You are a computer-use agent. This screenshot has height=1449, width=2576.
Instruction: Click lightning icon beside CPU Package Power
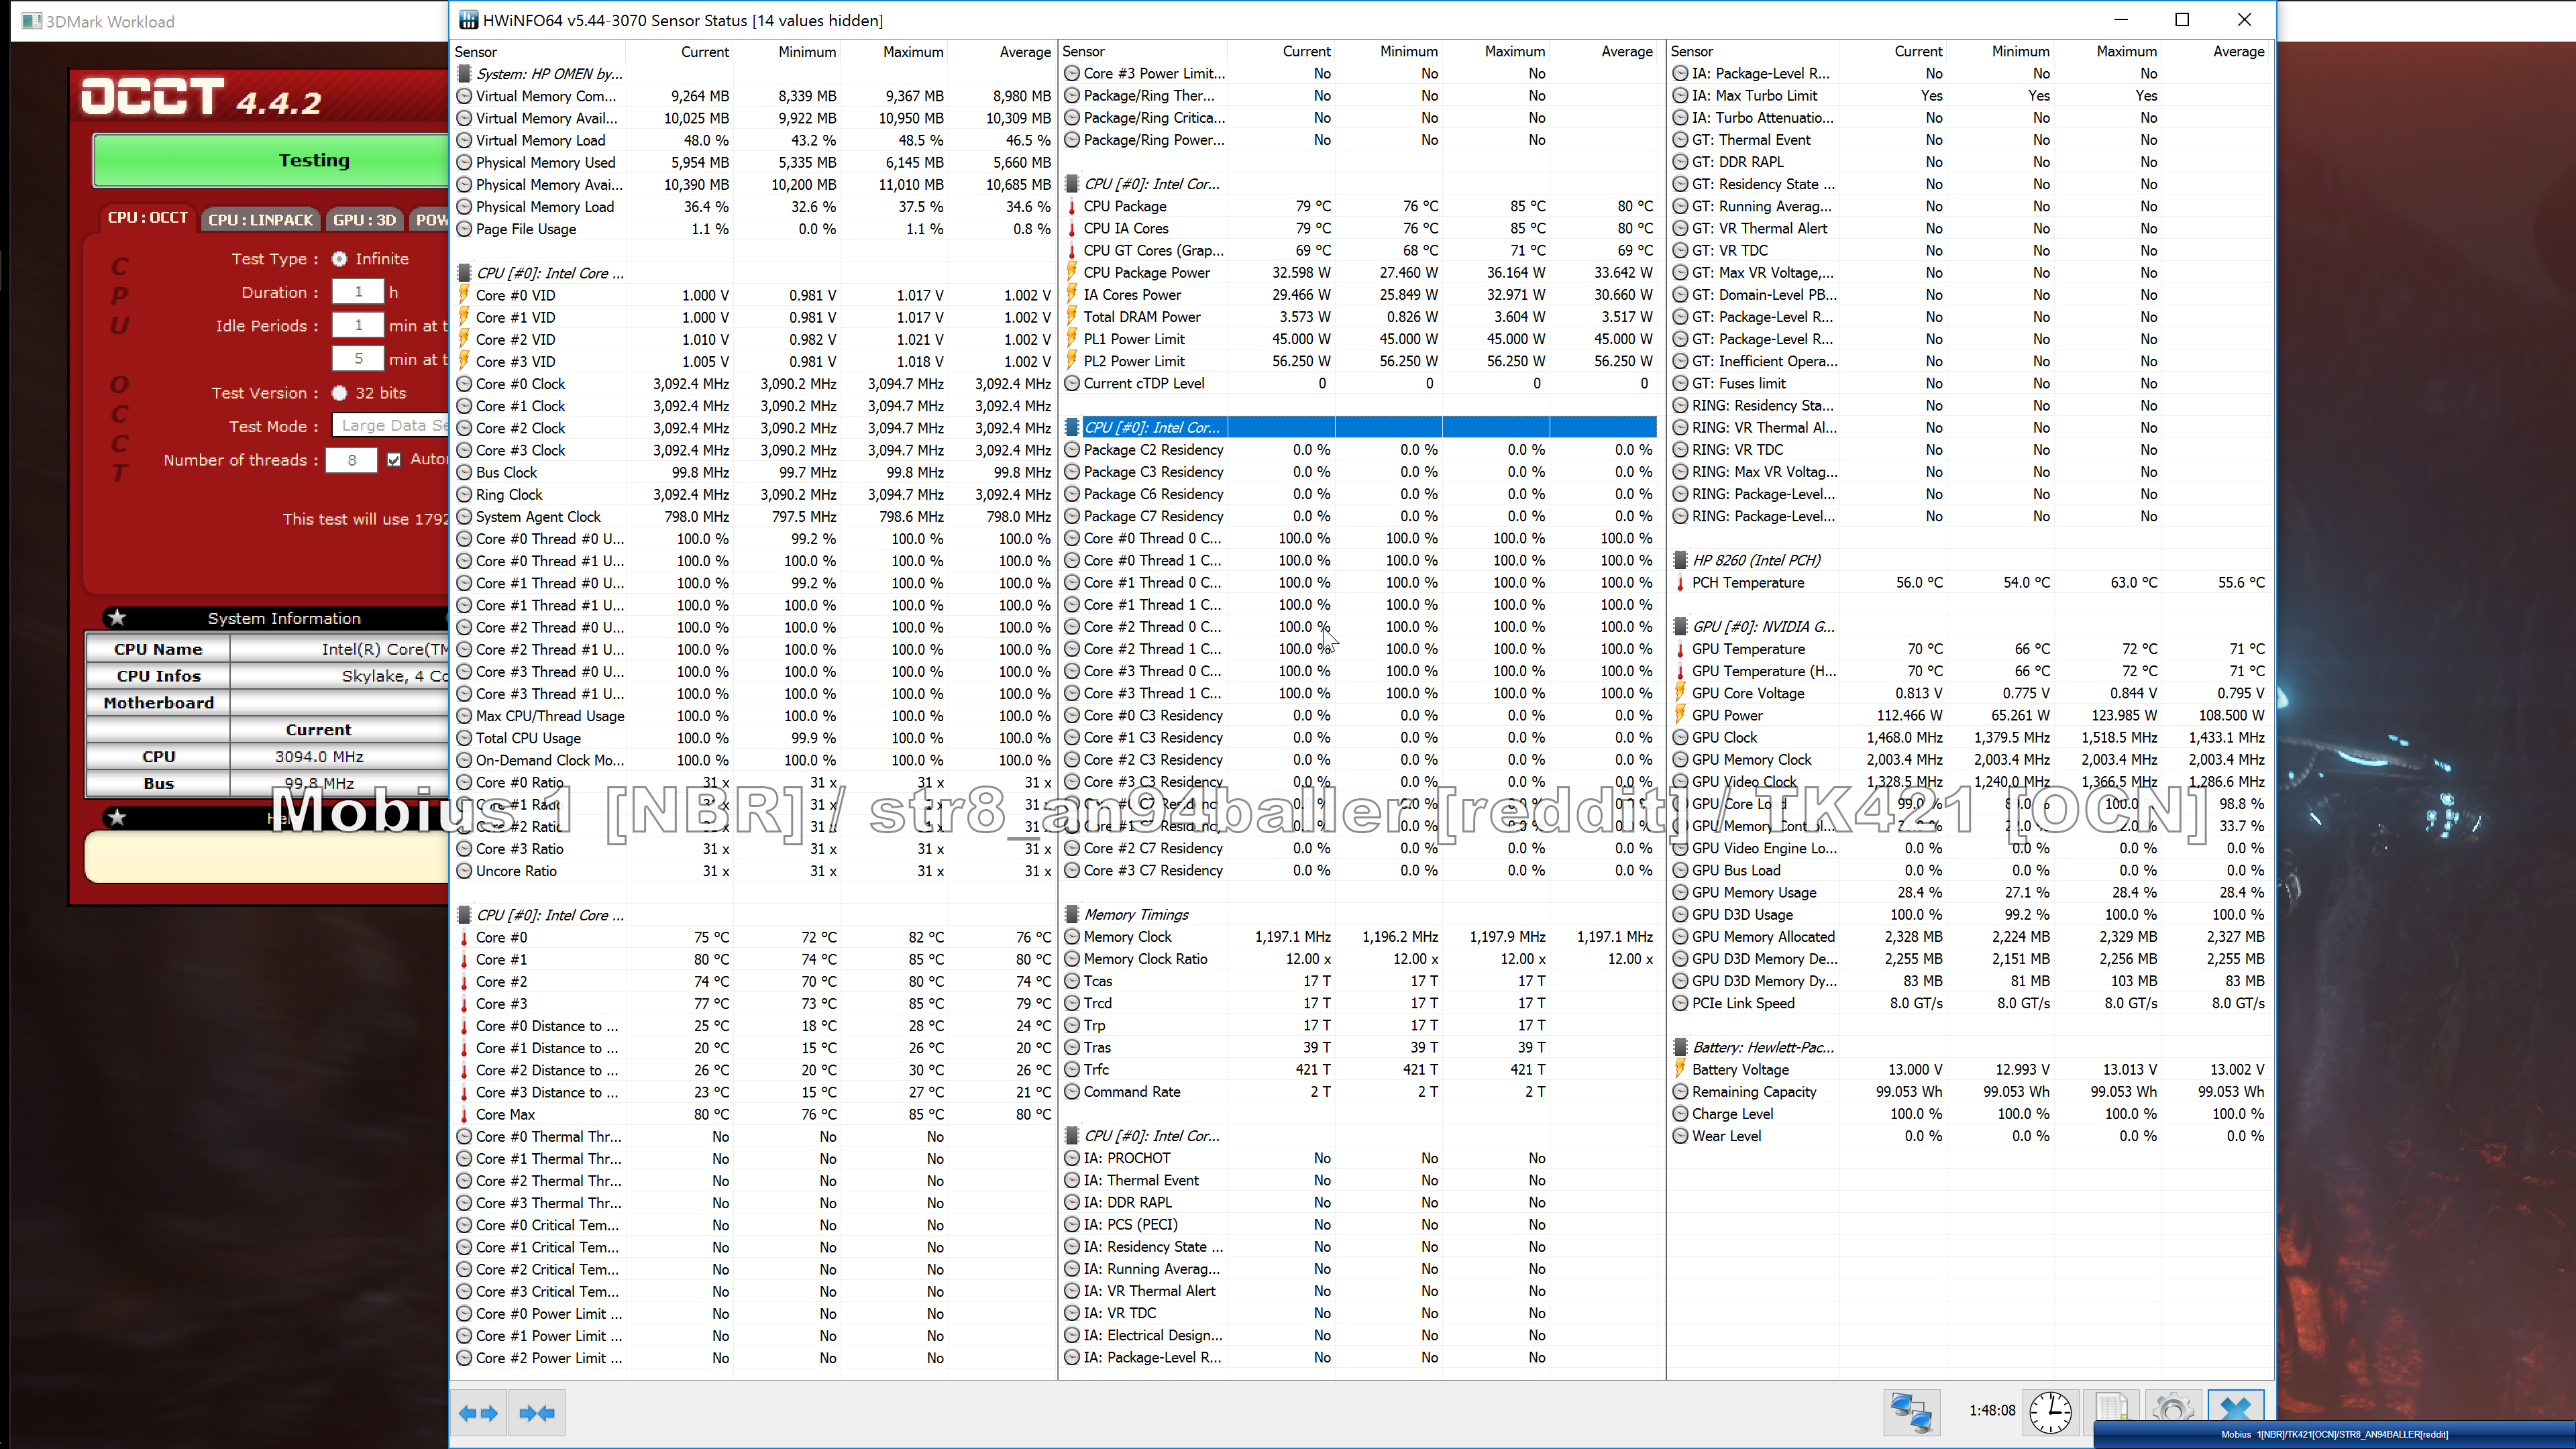pos(1072,272)
